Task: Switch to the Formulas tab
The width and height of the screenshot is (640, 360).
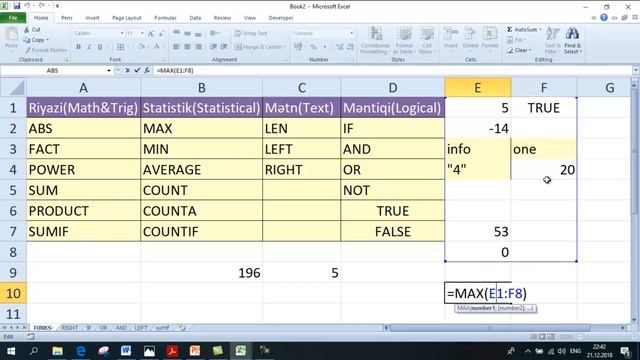Action: pyautogui.click(x=165, y=18)
